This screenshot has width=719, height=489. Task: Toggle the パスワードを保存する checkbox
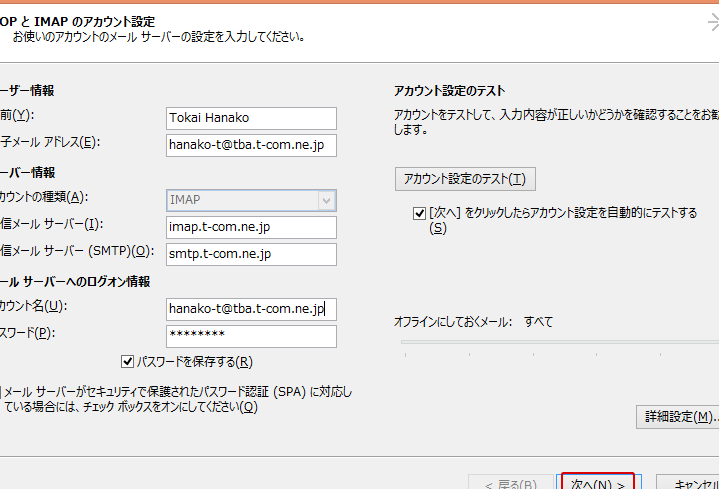(127, 362)
